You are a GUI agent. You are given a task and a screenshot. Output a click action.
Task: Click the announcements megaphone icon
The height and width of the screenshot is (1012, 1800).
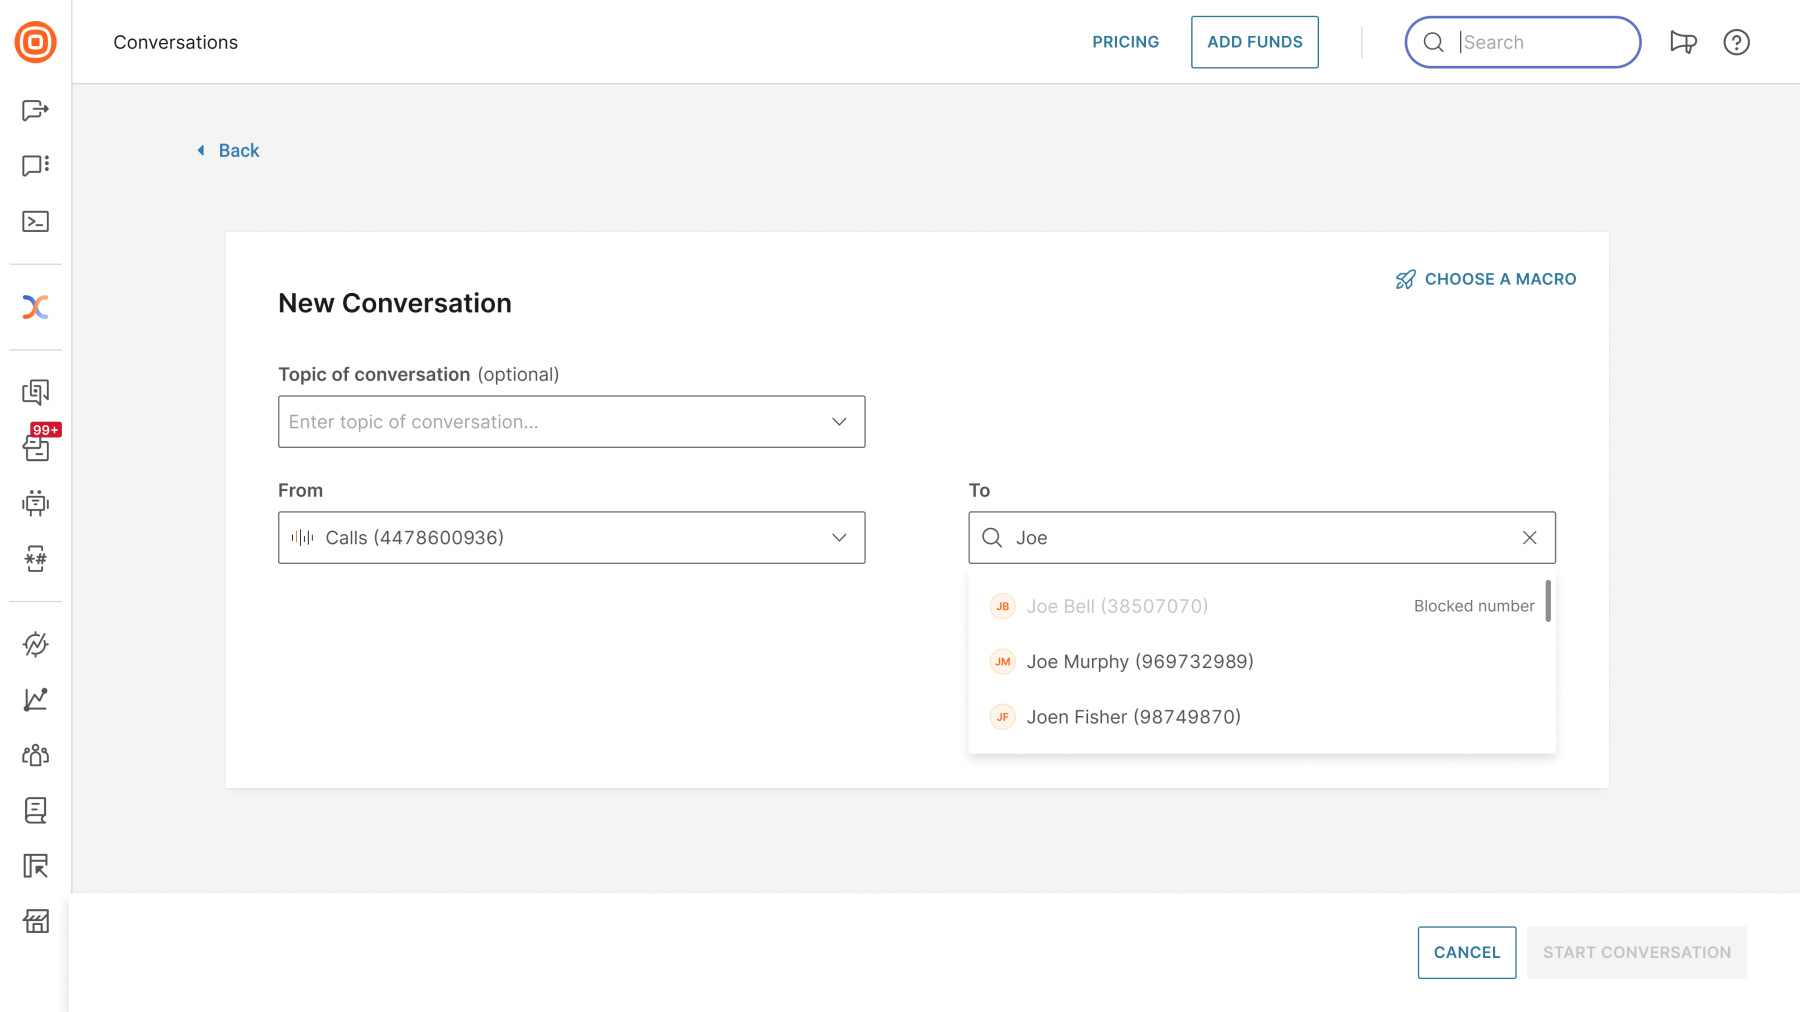tap(1683, 42)
